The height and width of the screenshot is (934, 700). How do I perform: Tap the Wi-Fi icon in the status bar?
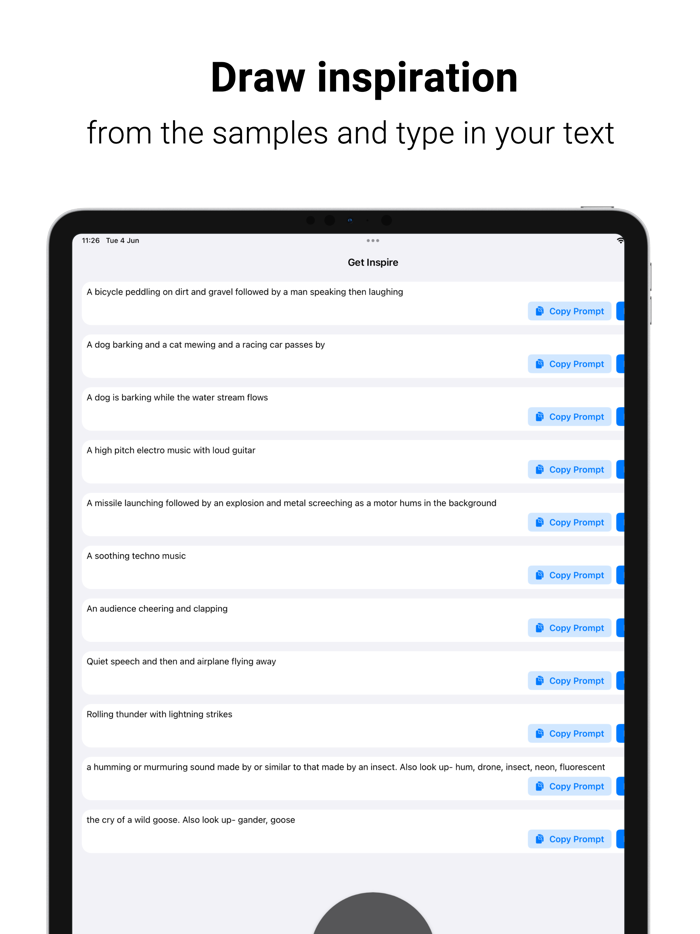pos(618,240)
